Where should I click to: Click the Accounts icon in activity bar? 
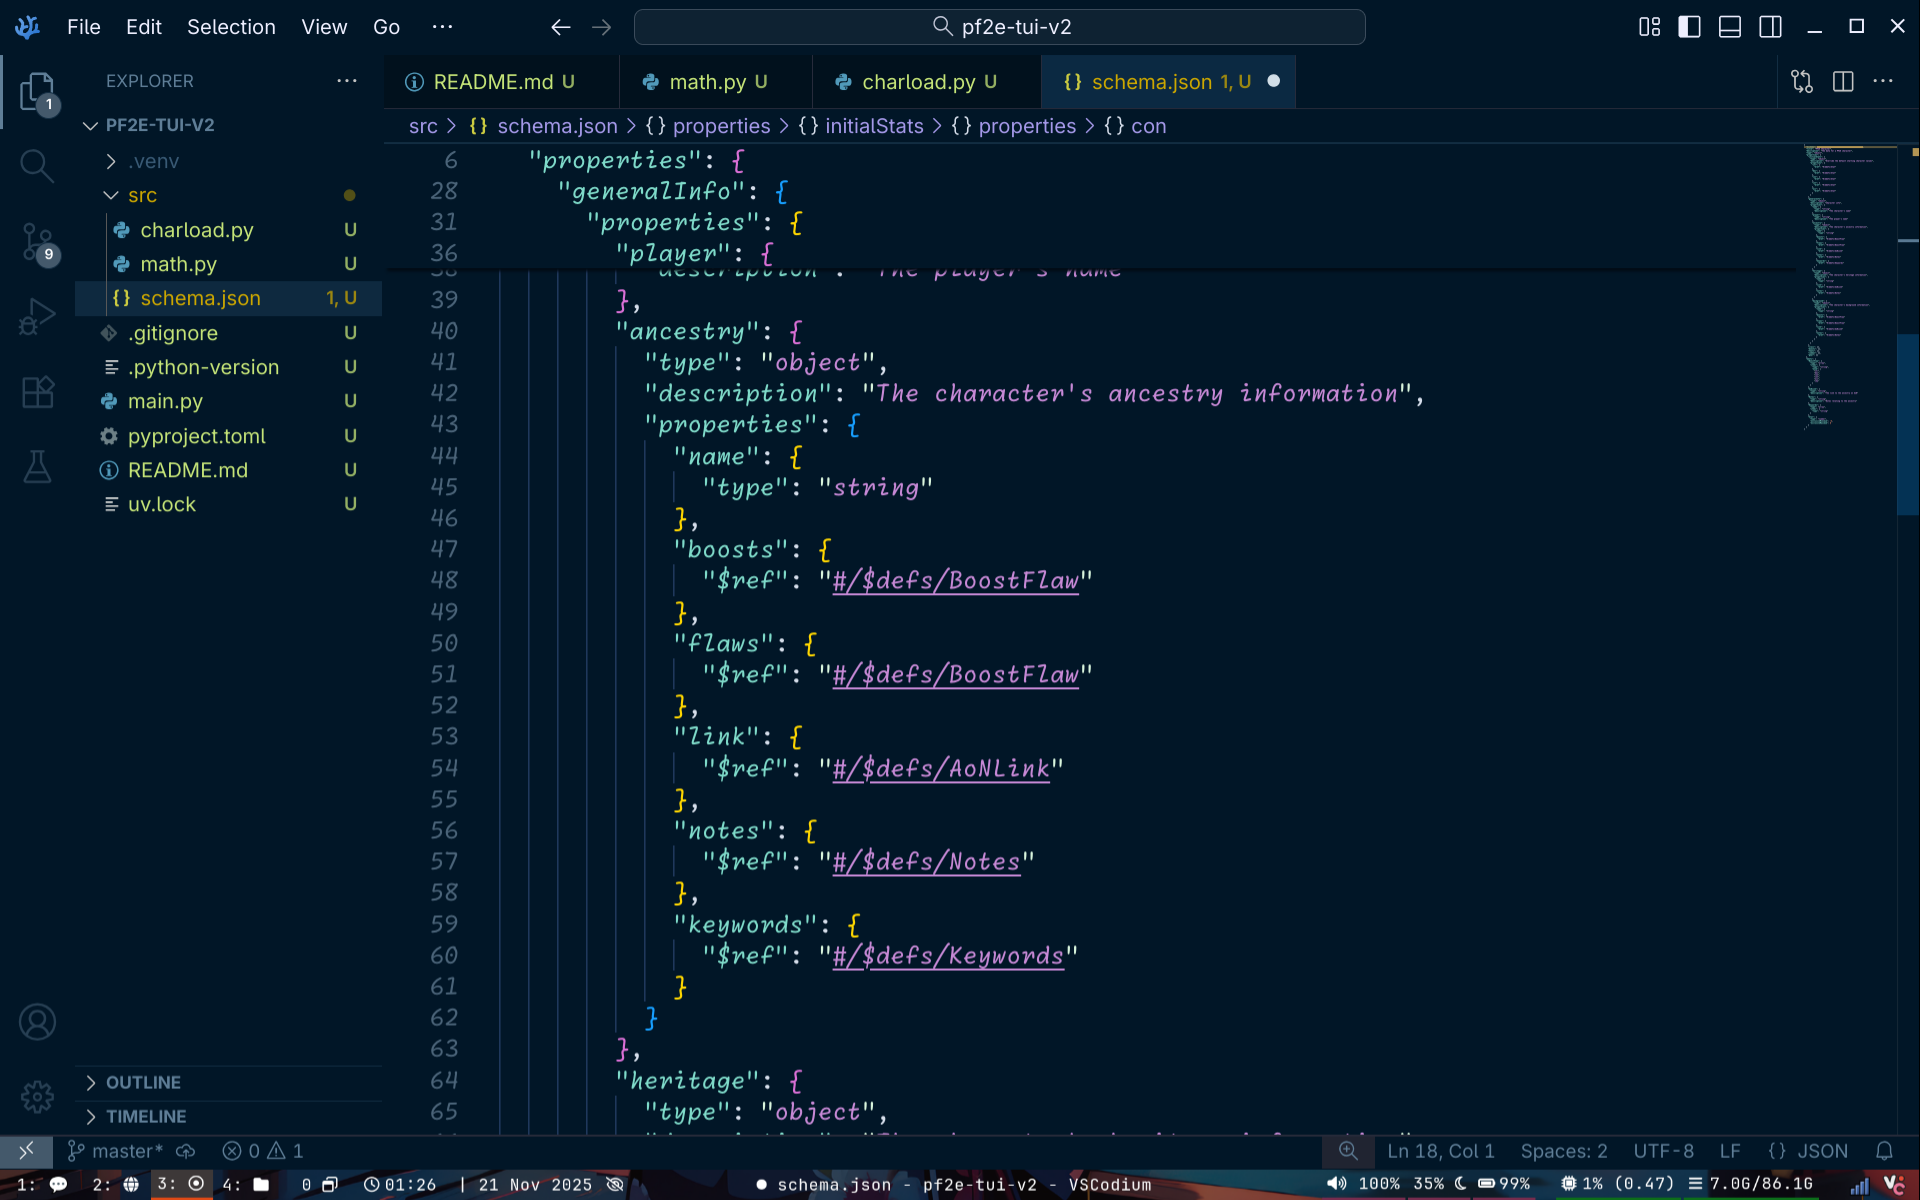[37, 1022]
